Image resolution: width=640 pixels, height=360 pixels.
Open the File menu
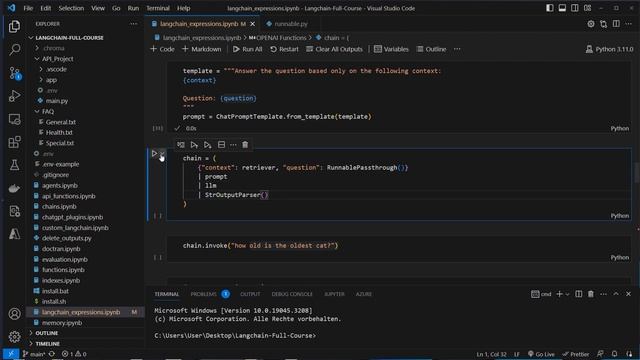(28, 8)
